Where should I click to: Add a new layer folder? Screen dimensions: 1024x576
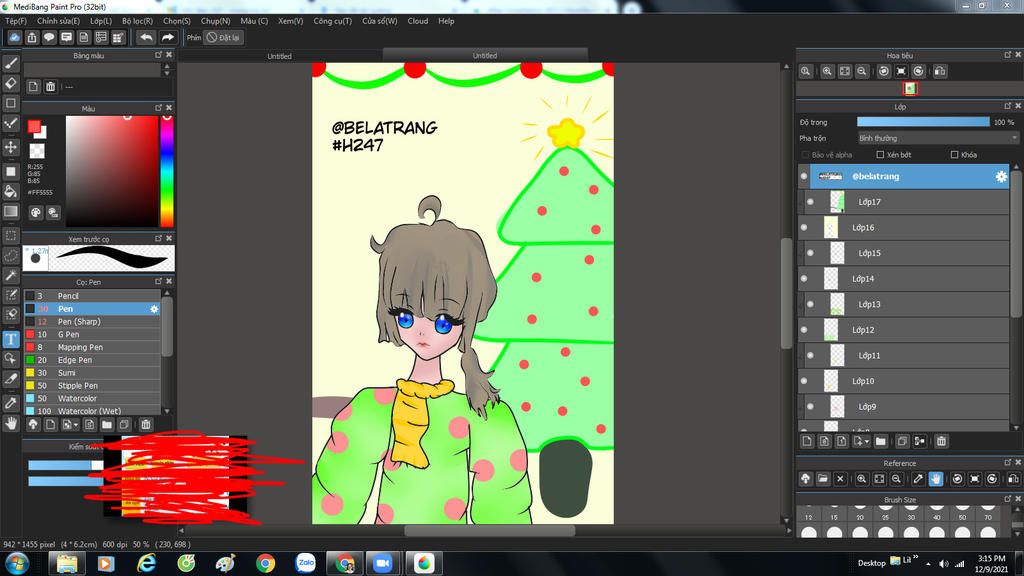coord(880,441)
